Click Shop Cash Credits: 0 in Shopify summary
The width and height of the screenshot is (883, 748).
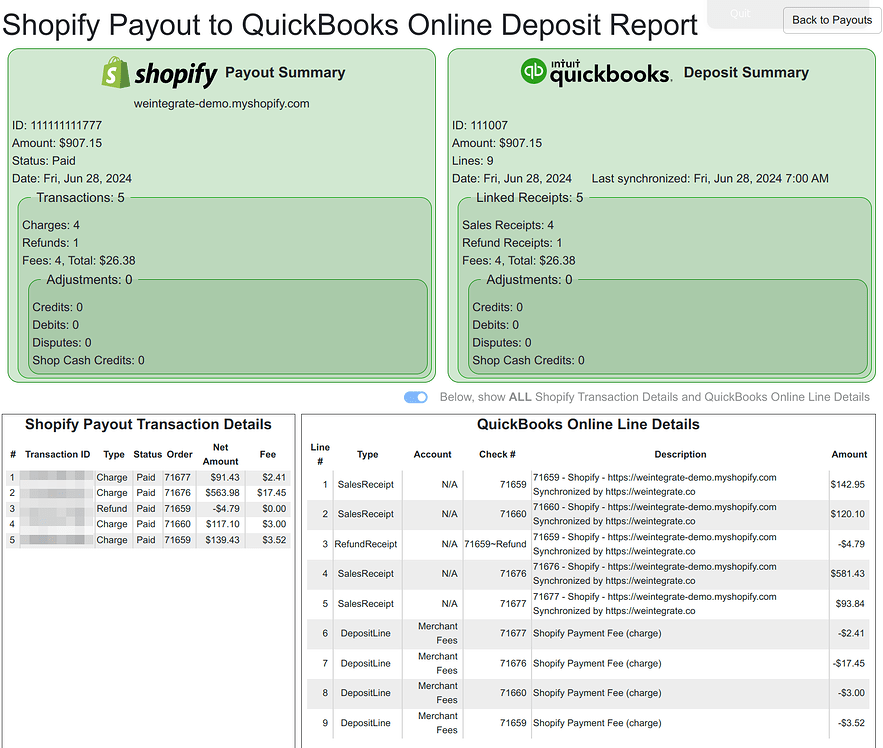tap(88, 360)
